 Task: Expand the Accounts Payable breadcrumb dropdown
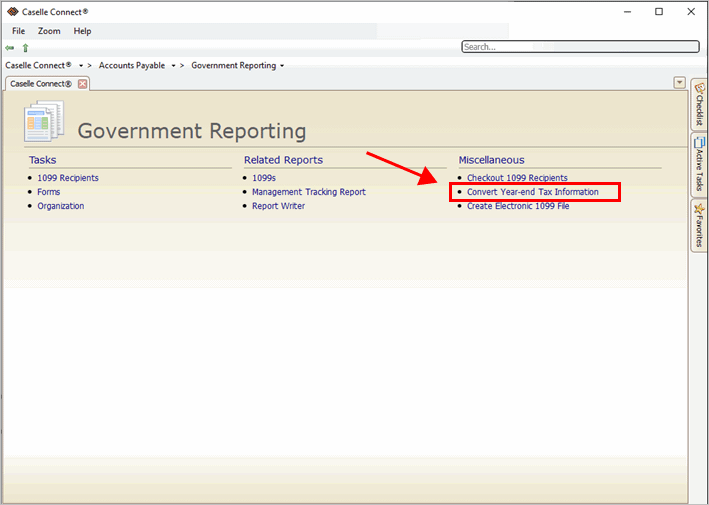coord(173,66)
